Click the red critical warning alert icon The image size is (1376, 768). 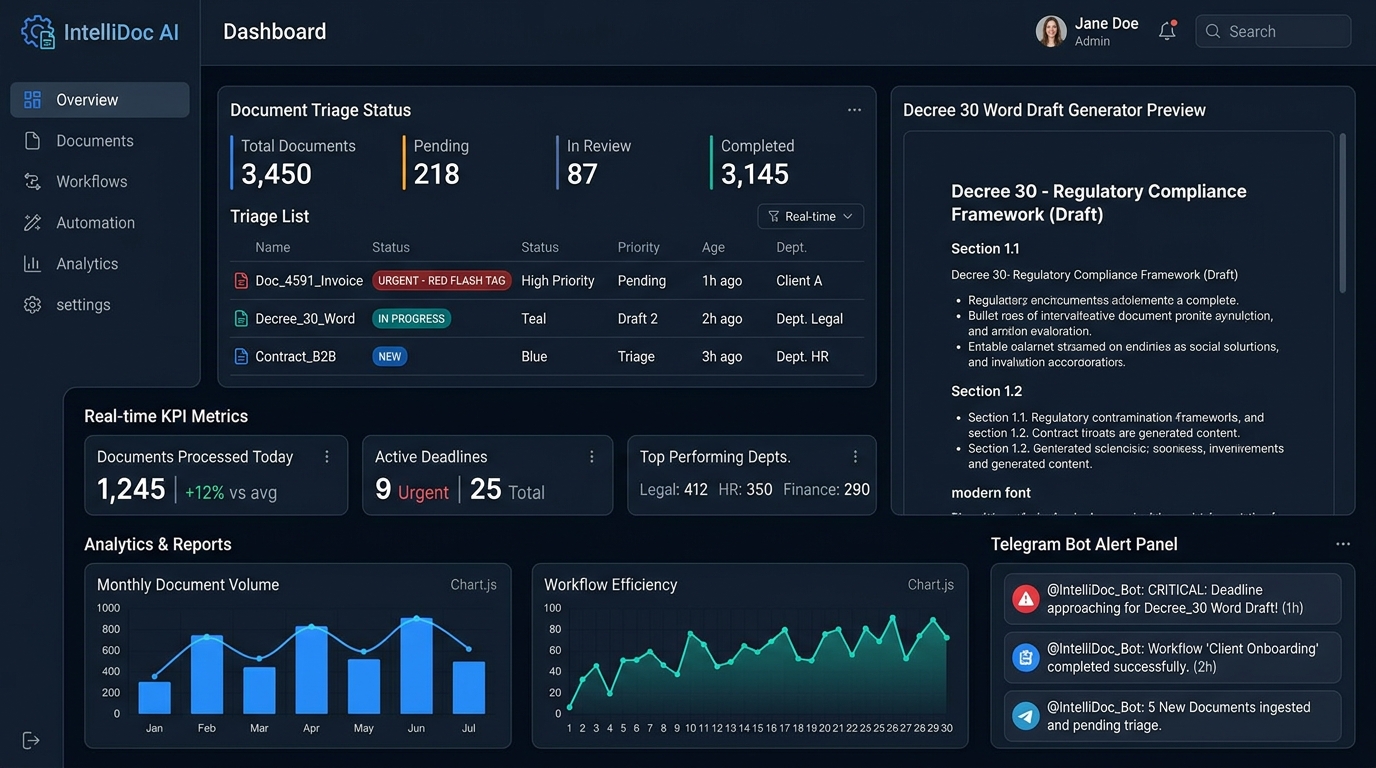tap(1026, 598)
